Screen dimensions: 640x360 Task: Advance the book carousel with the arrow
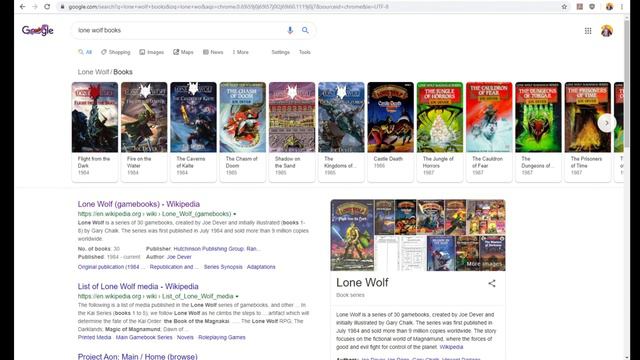pos(607,123)
